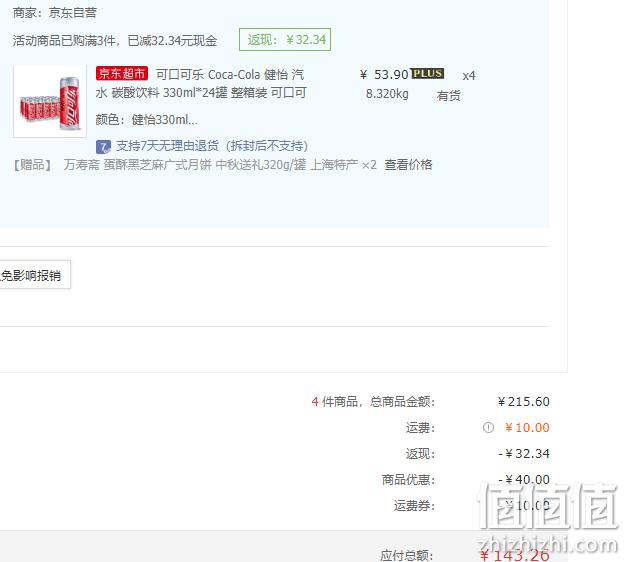627x562 pixels.
Task: Open the 可口可乐 Coca-Cola product title link
Action: (201, 84)
